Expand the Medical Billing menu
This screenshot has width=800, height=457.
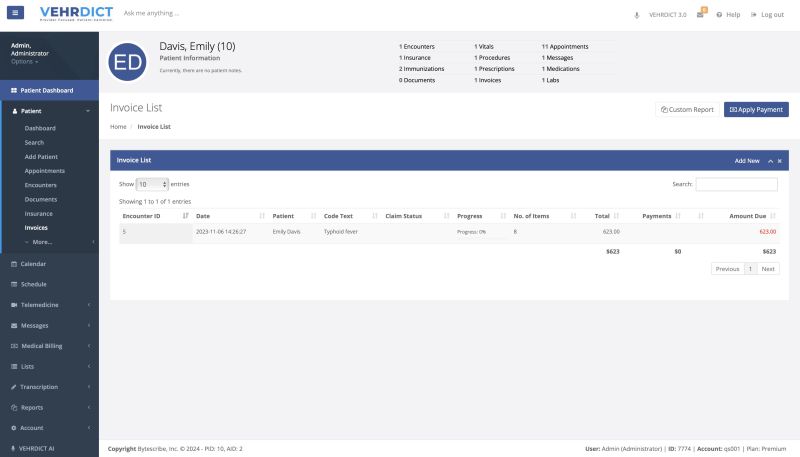(41, 345)
